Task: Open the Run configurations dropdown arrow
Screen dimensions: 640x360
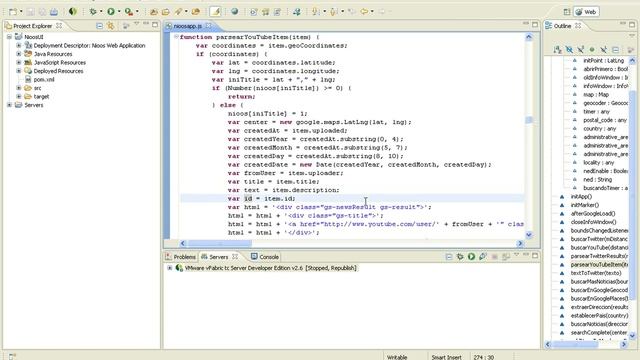Action: [119, 12]
